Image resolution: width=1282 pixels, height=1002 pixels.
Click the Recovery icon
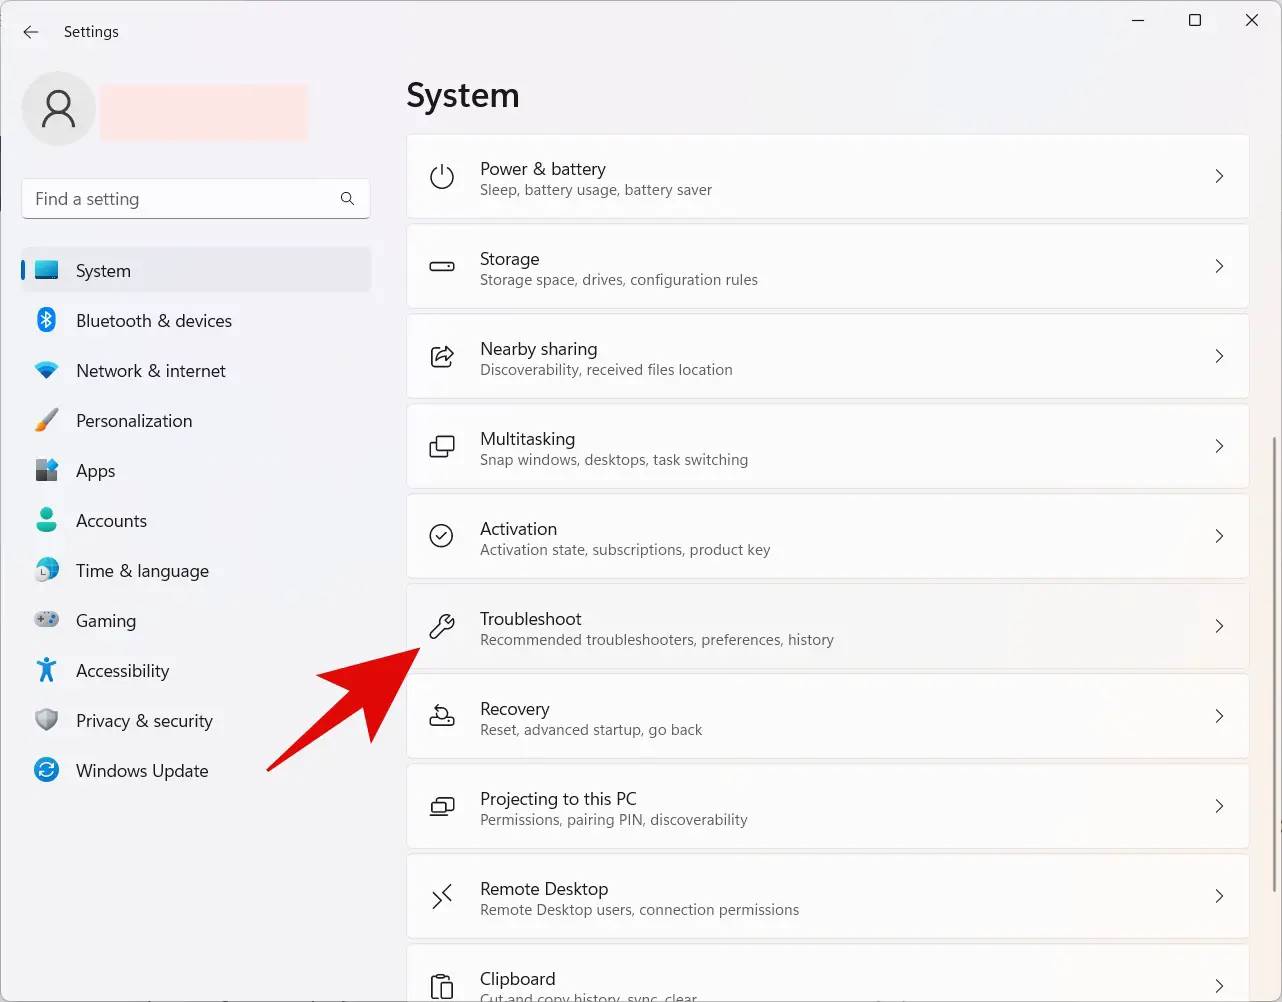pos(442,716)
